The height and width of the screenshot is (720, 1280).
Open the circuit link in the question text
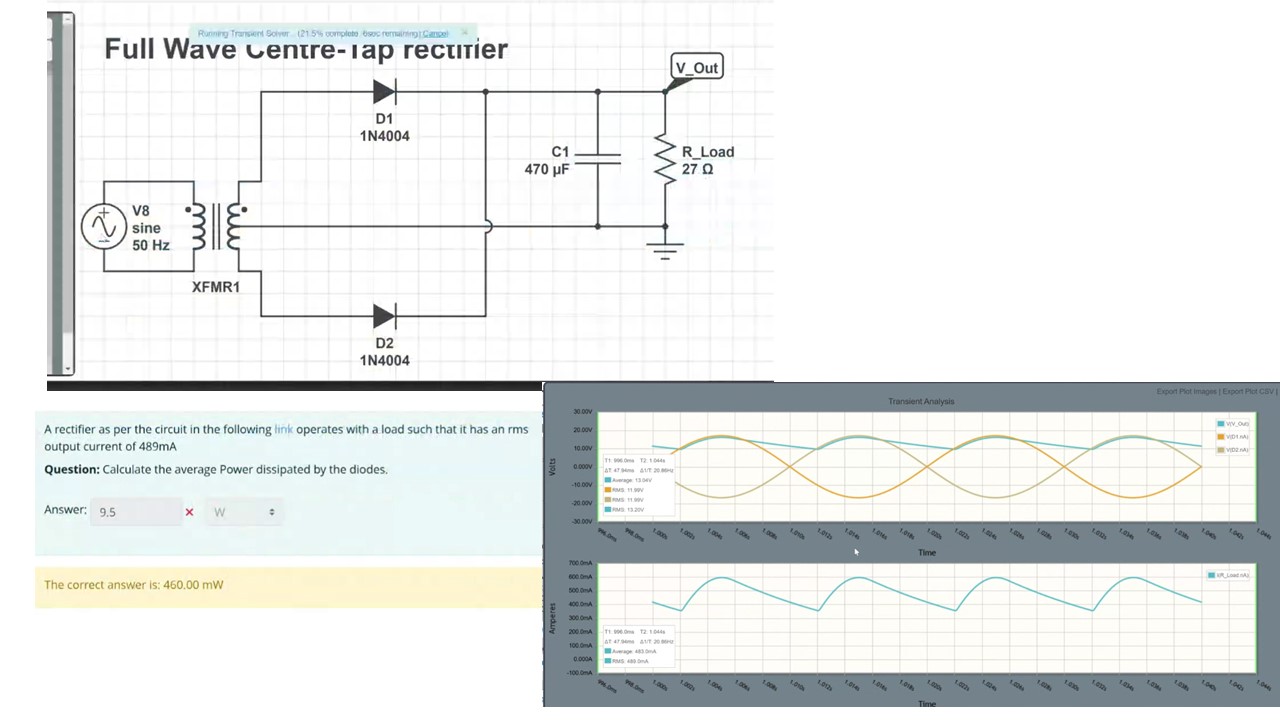(283, 429)
